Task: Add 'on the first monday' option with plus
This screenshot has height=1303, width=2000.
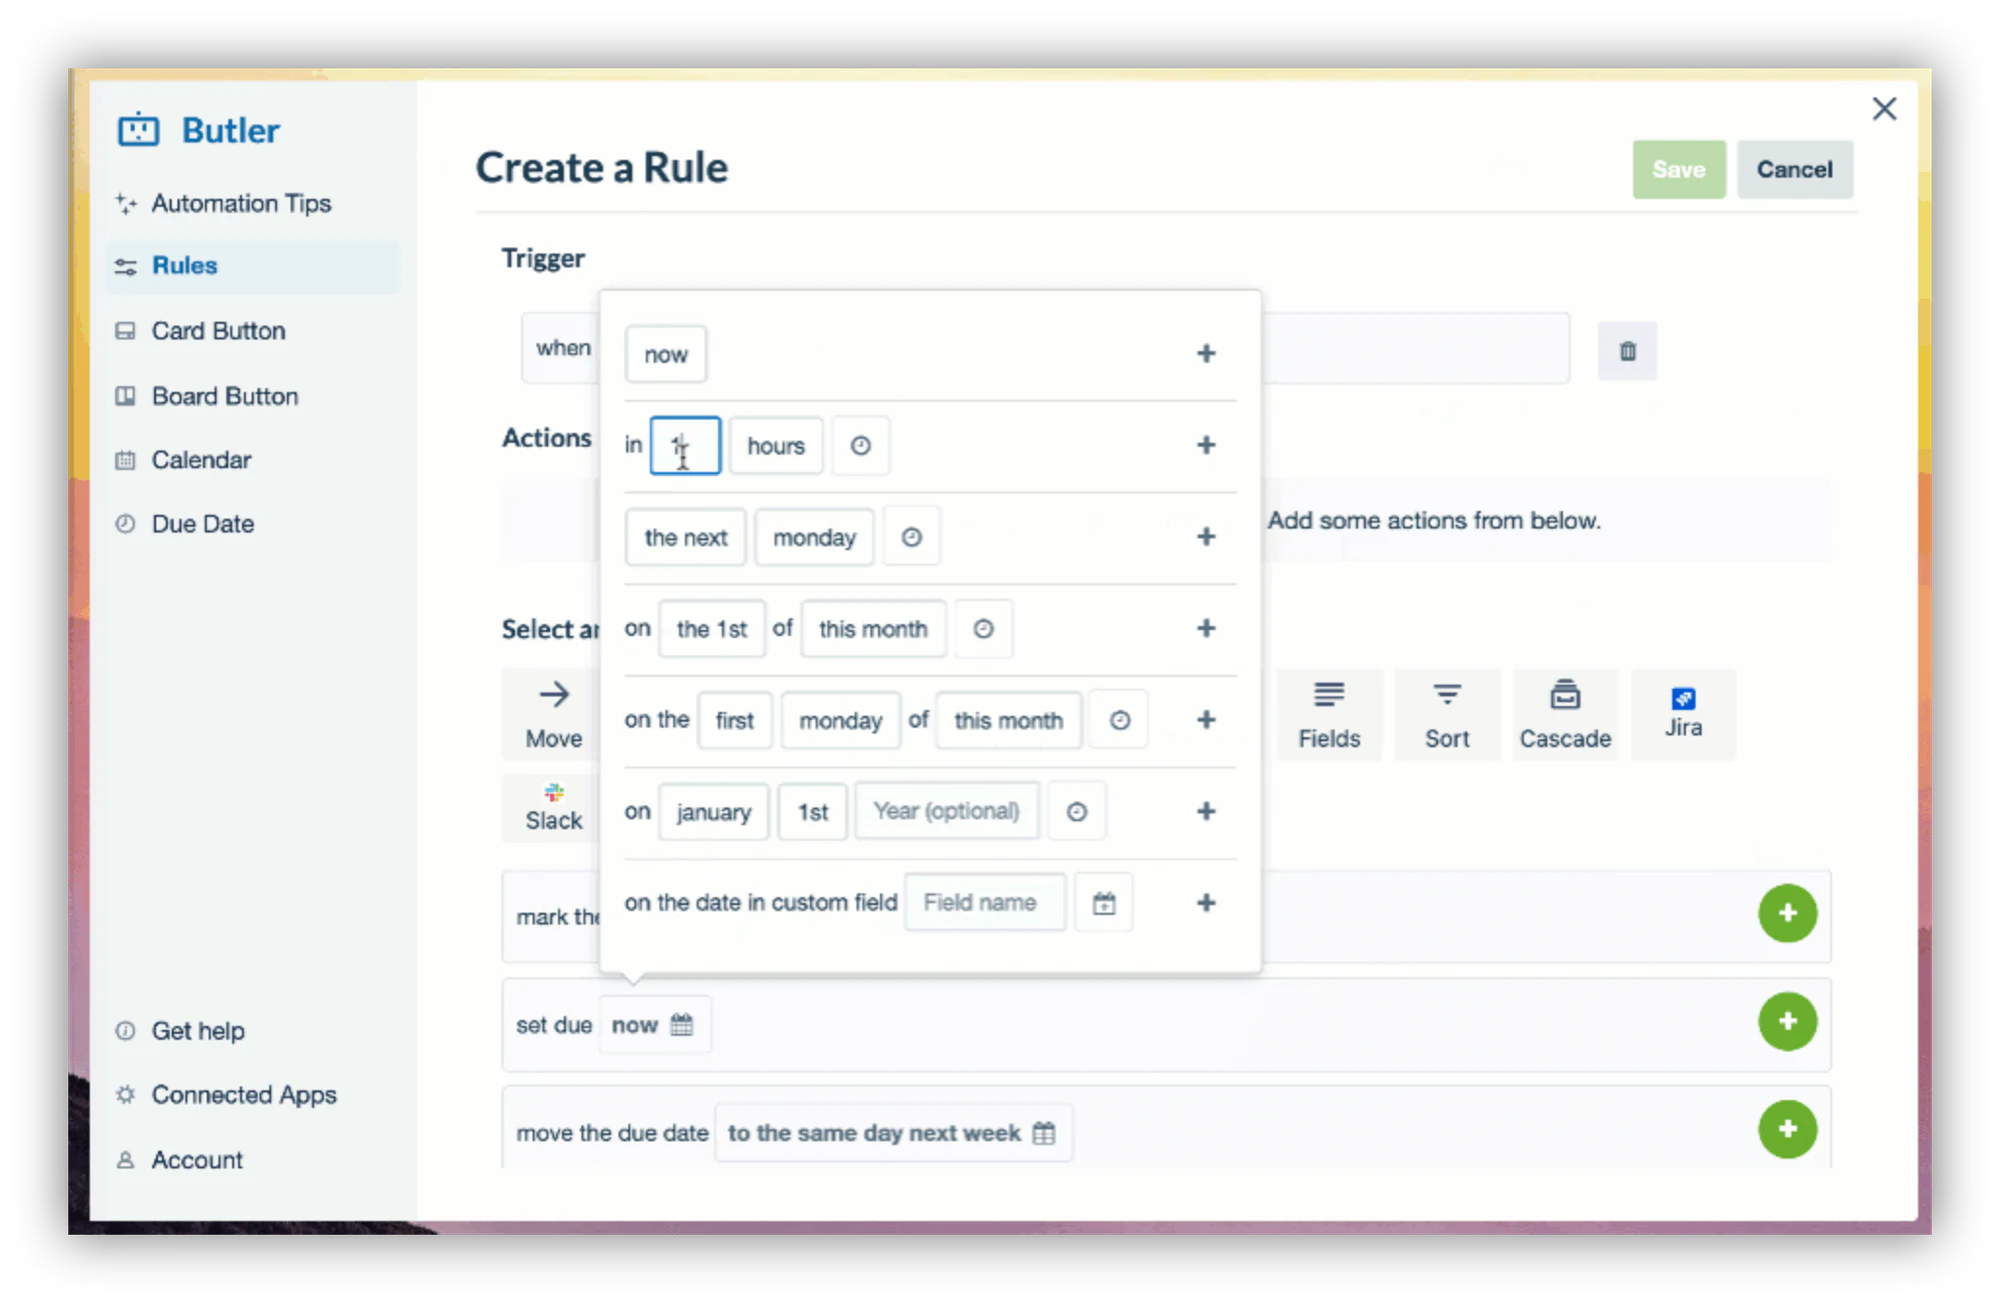Action: [x=1206, y=720]
